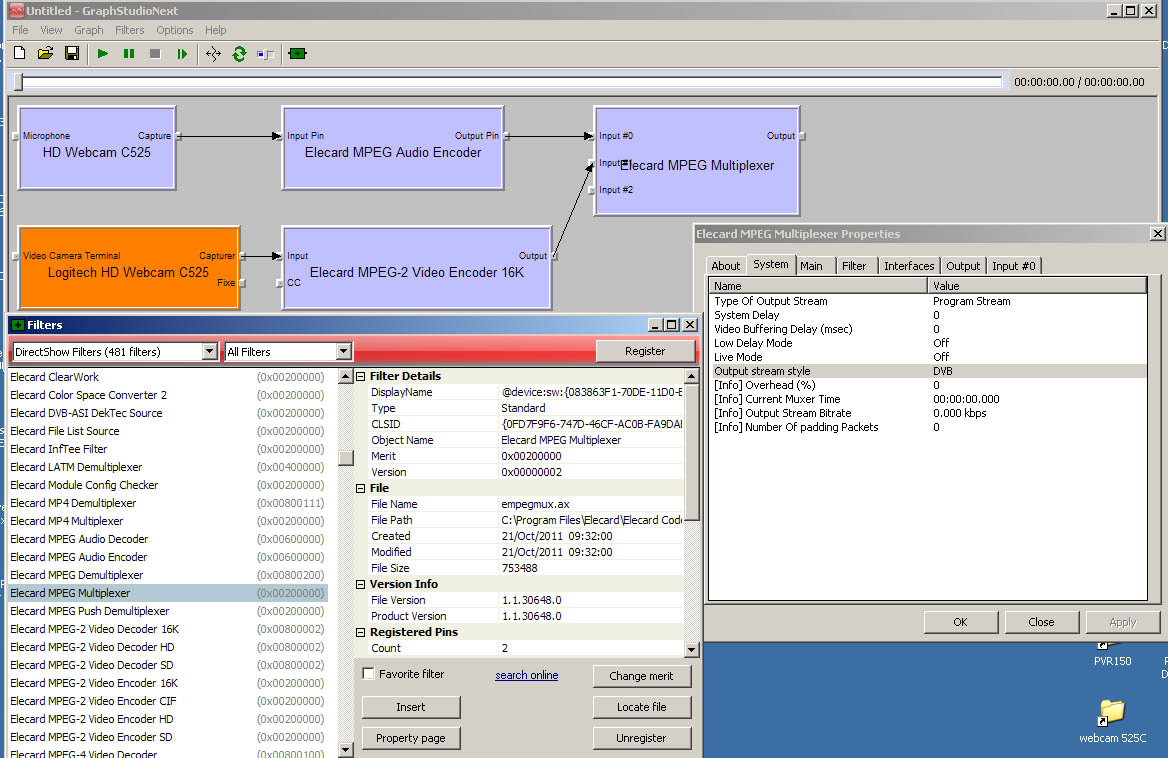Screen dimensions: 1168x758
Task: Switch to the Main tab
Action: 812,266
